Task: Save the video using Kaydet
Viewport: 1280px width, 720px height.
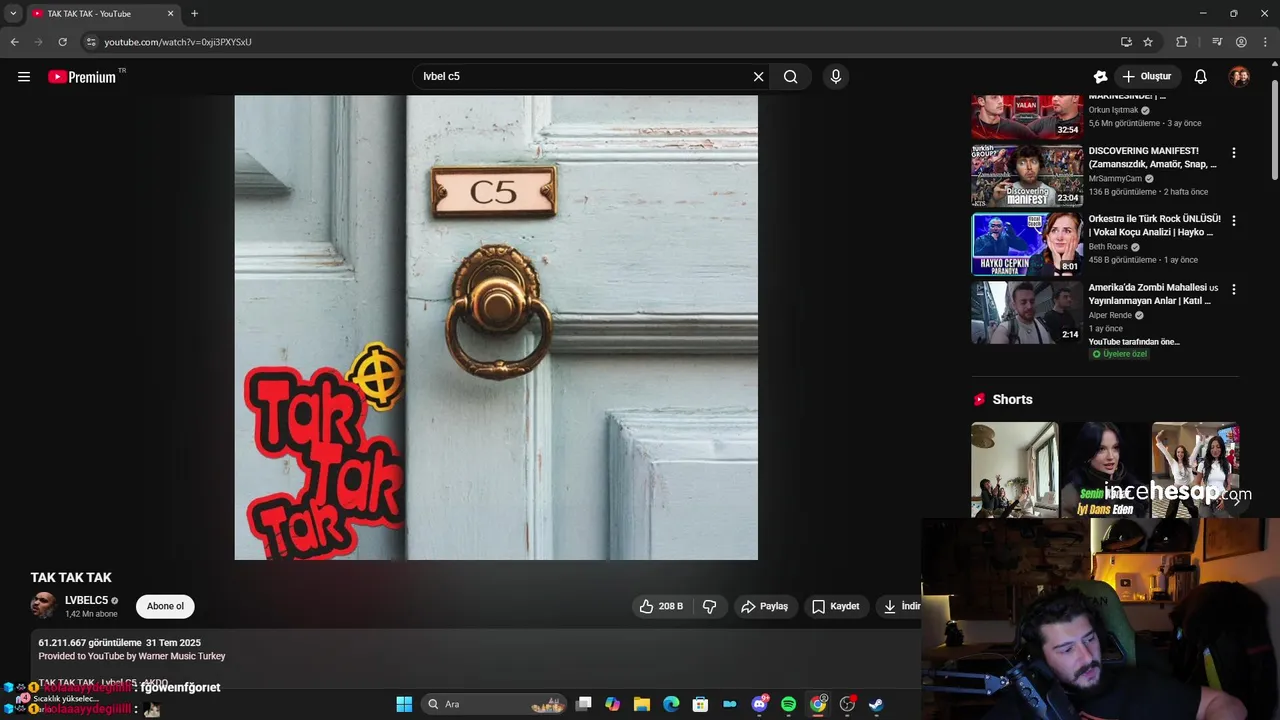Action: click(x=835, y=606)
